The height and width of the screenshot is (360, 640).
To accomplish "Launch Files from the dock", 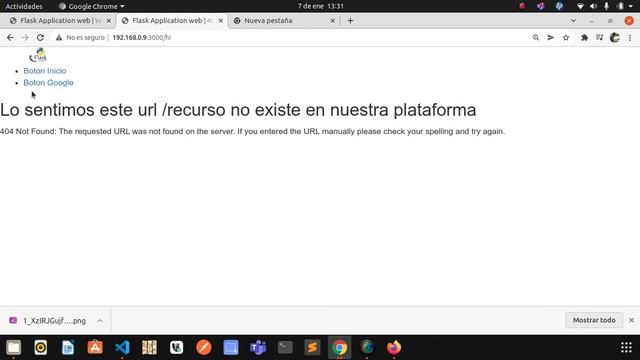I will 13,347.
